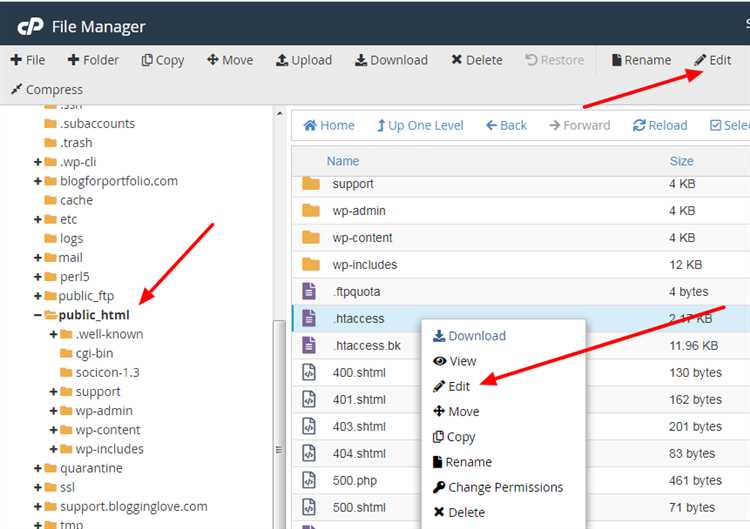
Task: Click the Compress toolbar button
Action: point(47,89)
